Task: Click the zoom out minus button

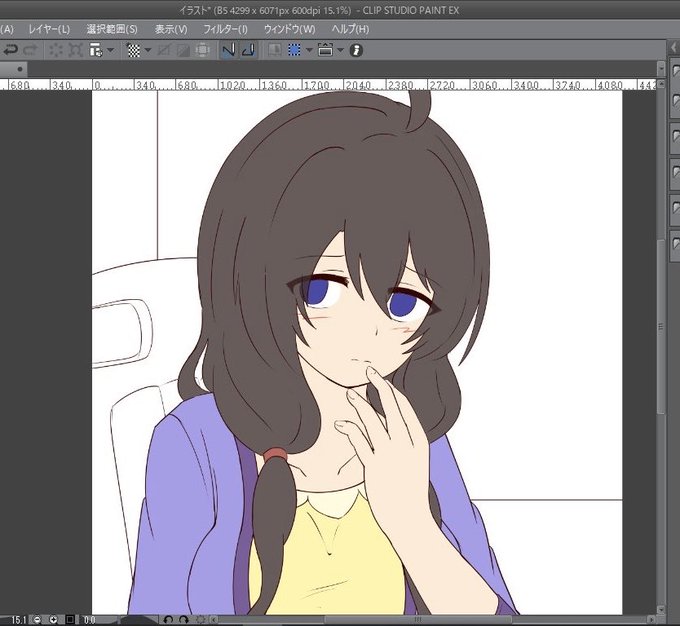Action: 37,620
